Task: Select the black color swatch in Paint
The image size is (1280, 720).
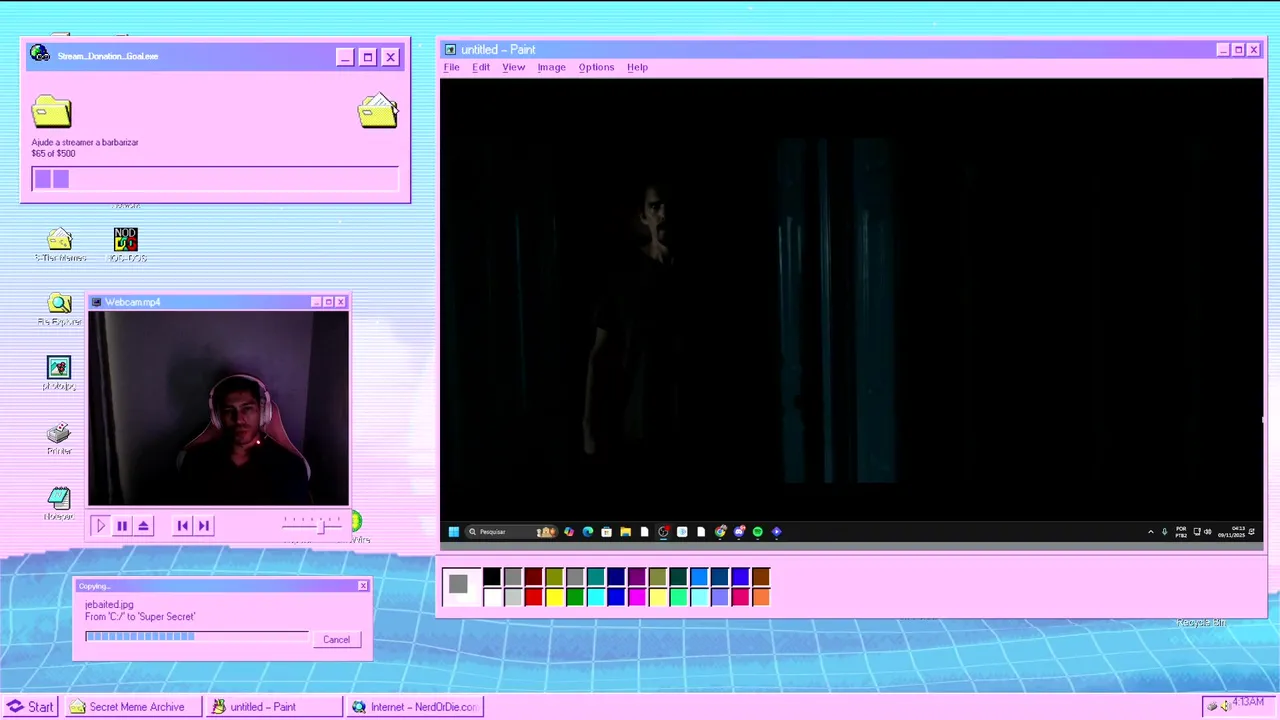Action: tap(492, 577)
